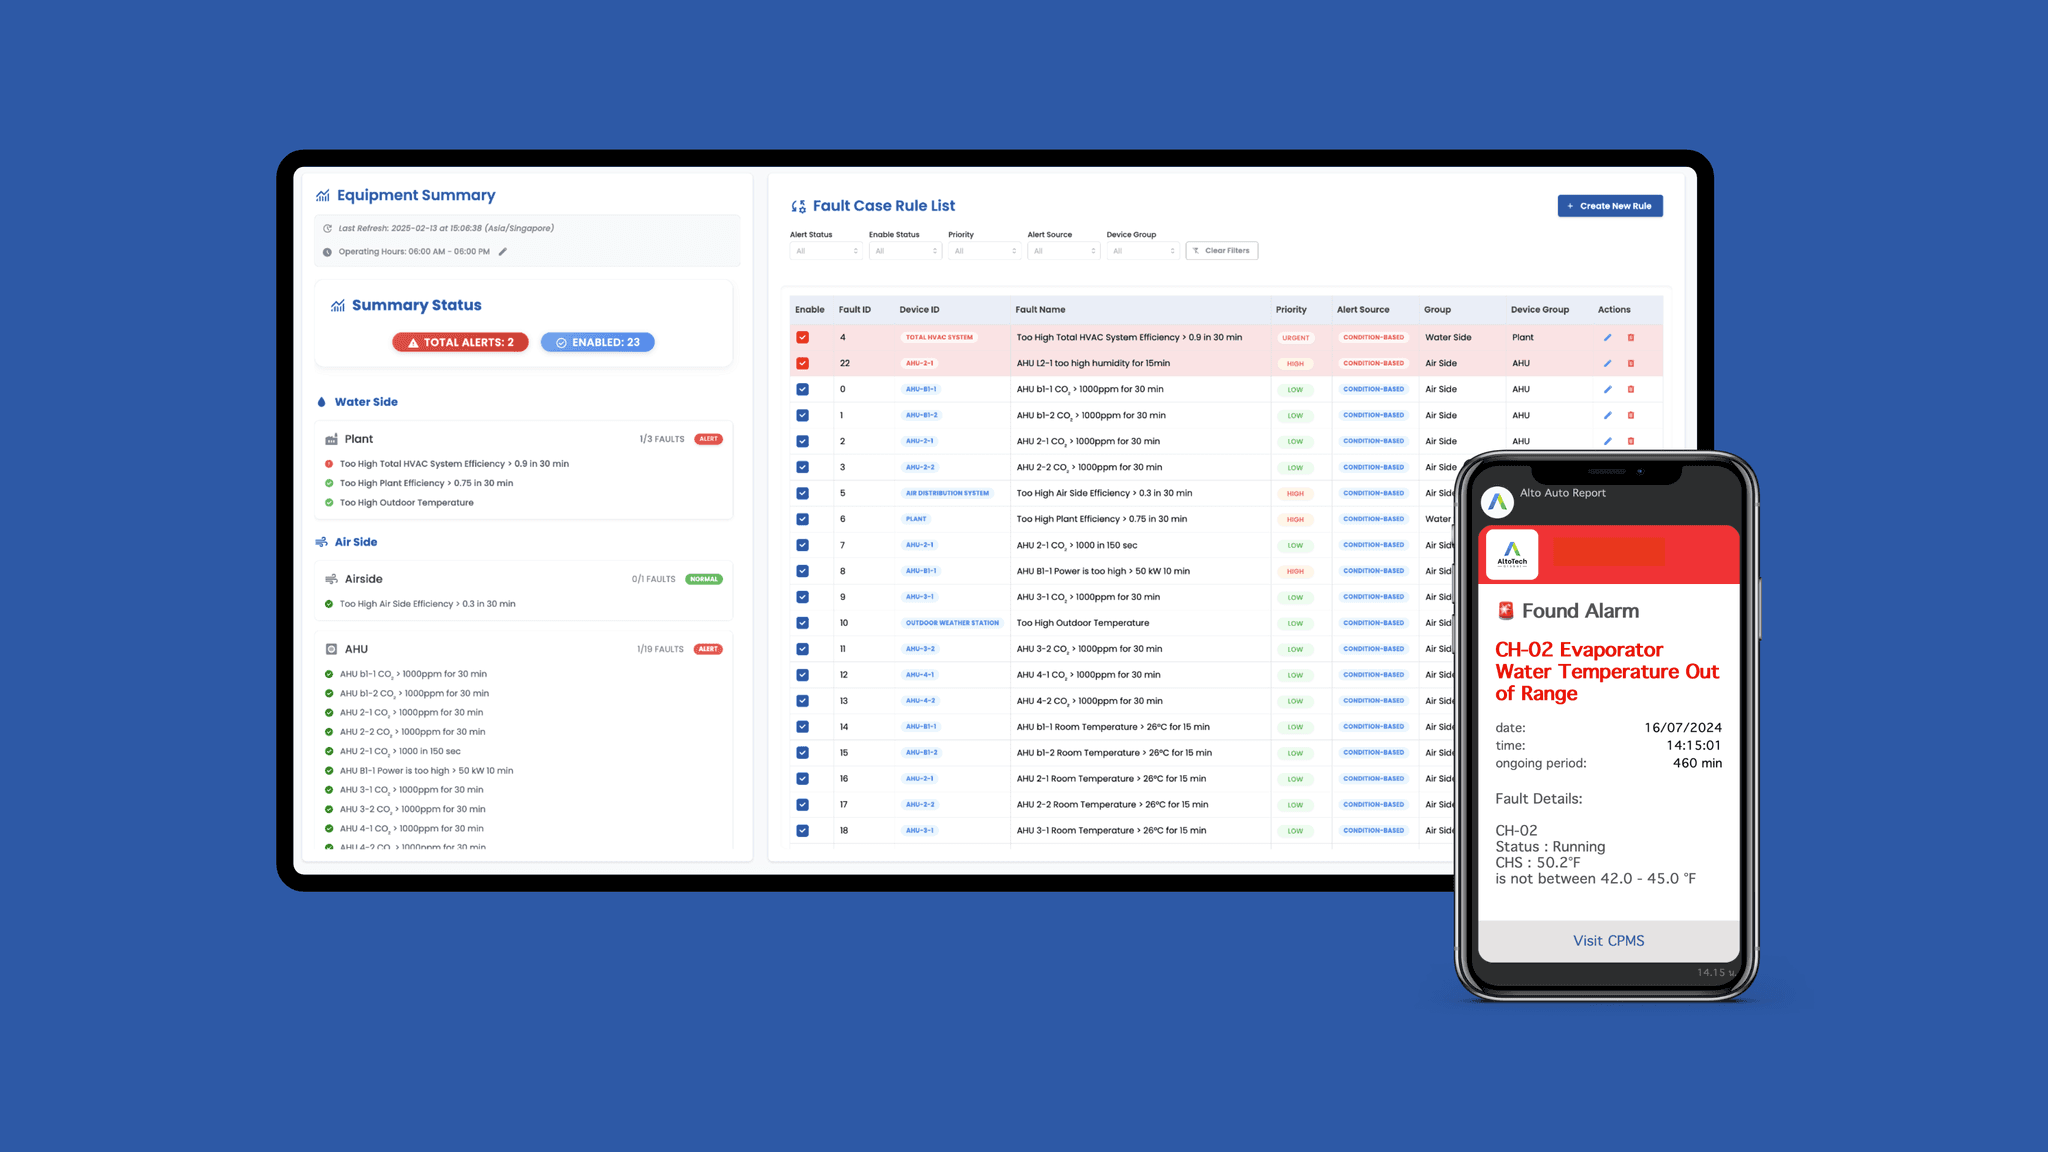
Task: Click the Fault Name column header
Action: coord(1040,310)
